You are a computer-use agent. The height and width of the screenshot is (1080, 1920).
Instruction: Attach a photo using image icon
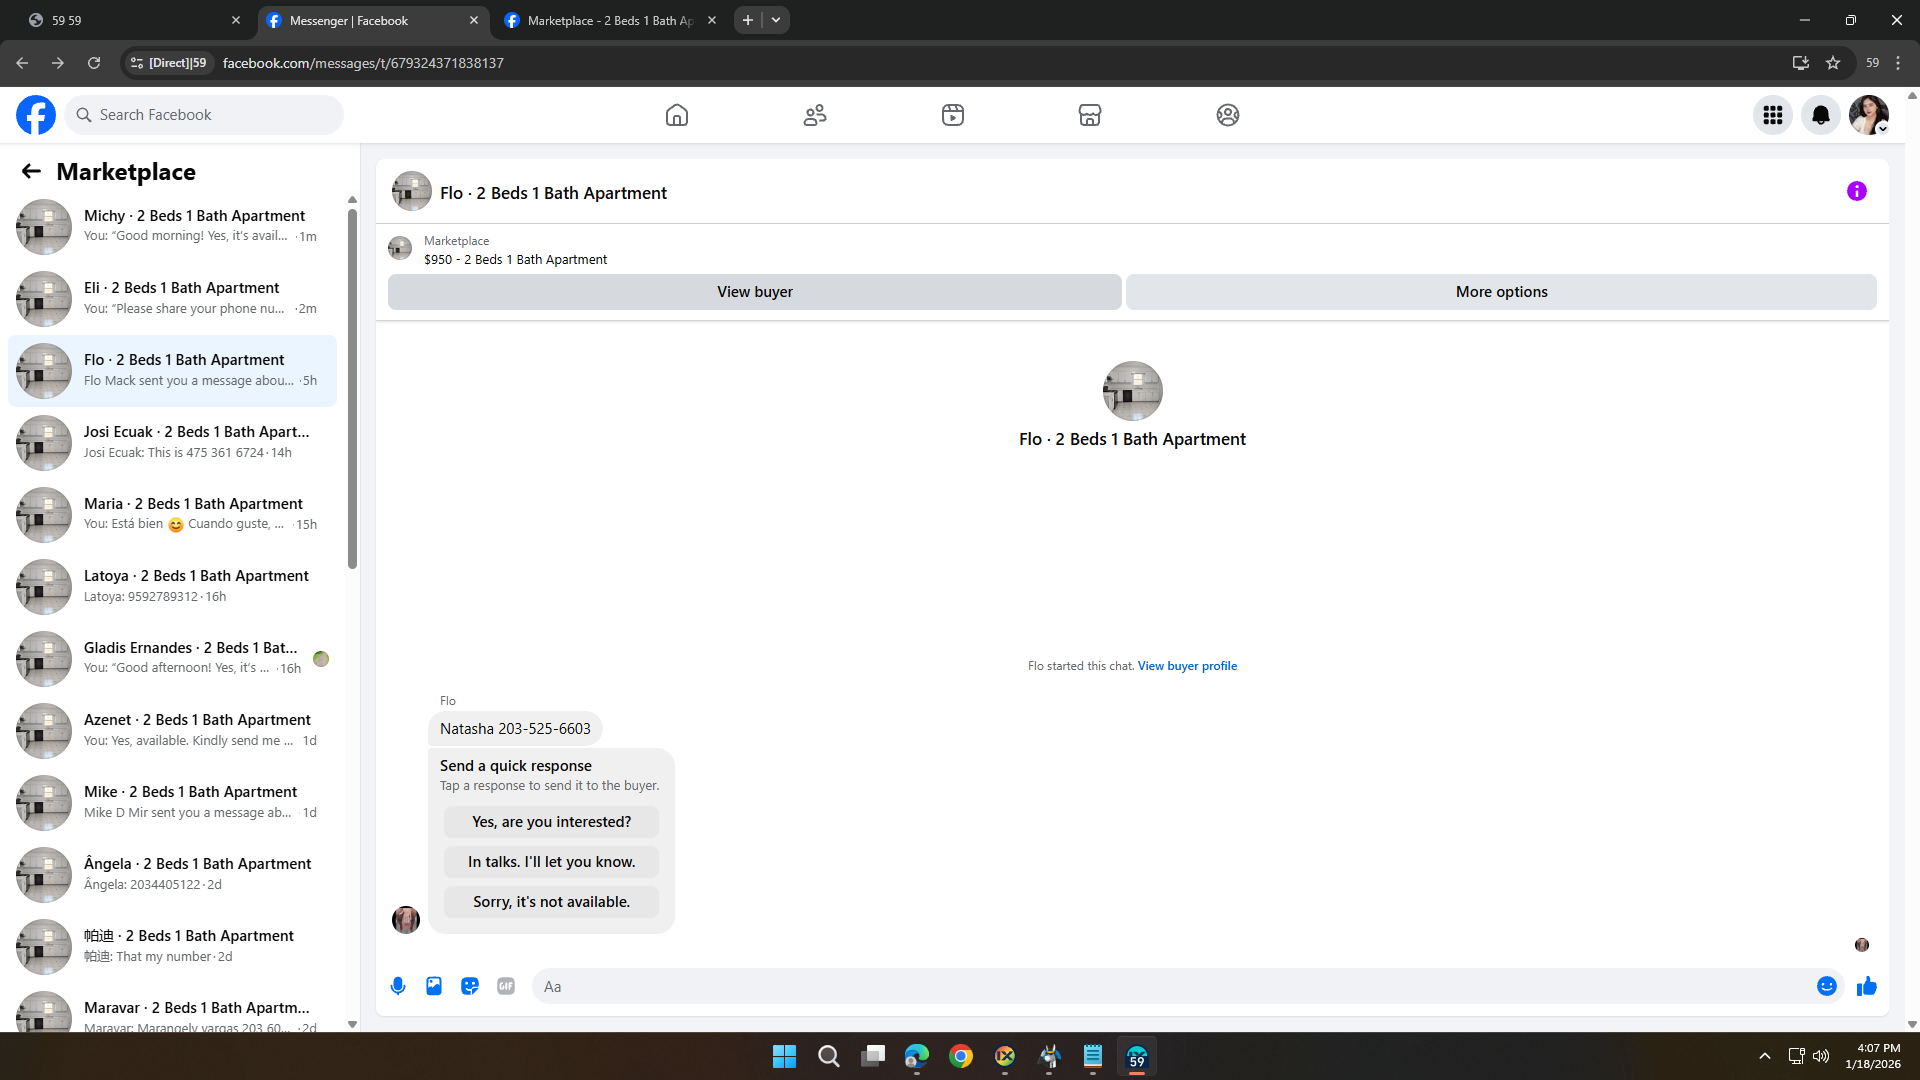pos(434,986)
